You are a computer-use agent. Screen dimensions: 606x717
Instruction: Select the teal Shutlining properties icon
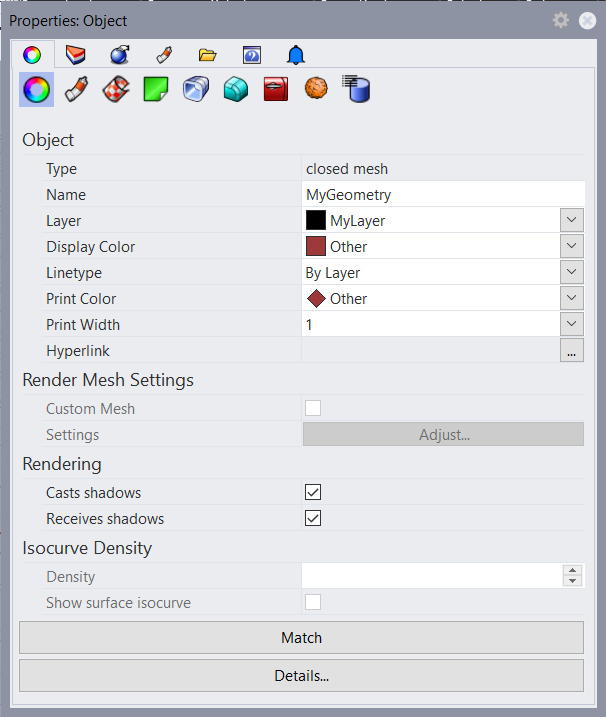point(235,90)
